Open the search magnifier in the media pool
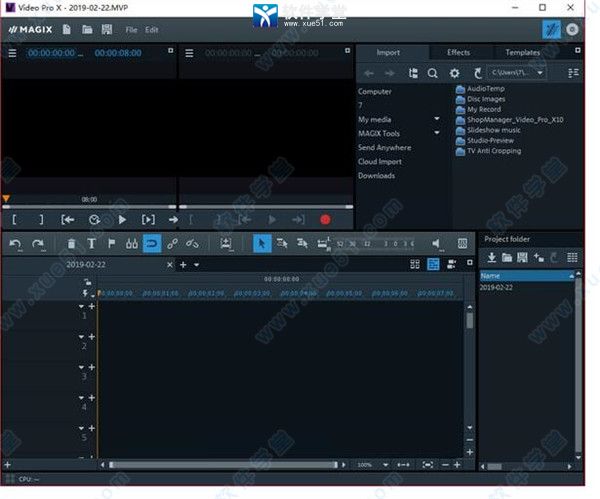The height and width of the screenshot is (499, 600). pyautogui.click(x=432, y=73)
